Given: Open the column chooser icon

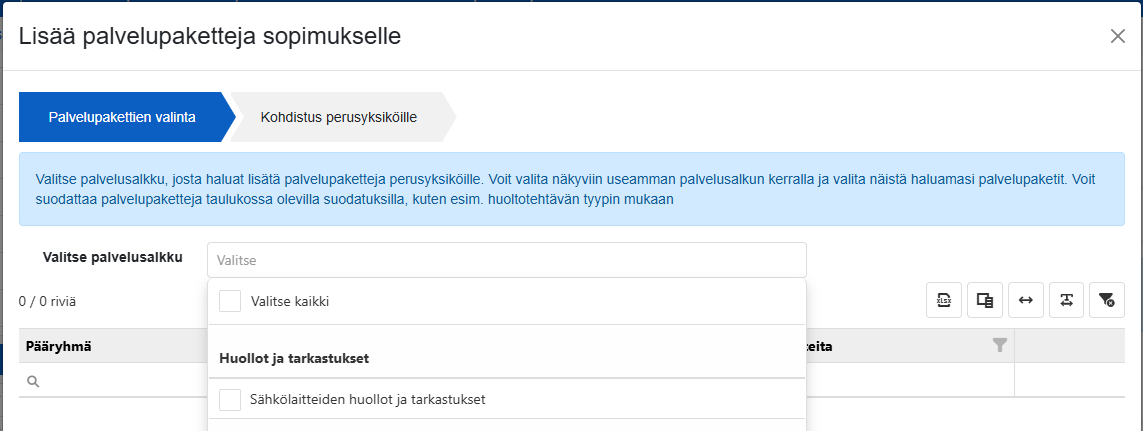Looking at the screenshot, I should pyautogui.click(x=985, y=300).
